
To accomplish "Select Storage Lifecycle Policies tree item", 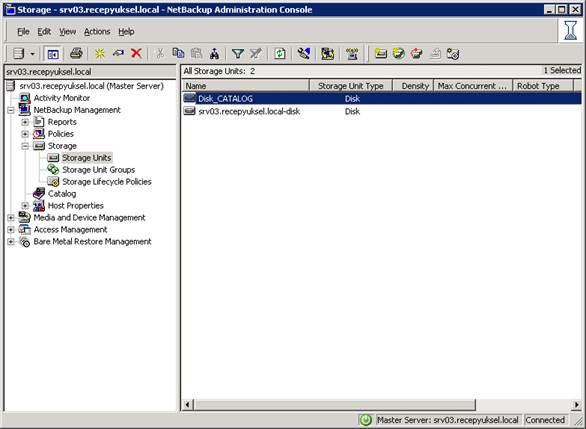I will tap(107, 182).
